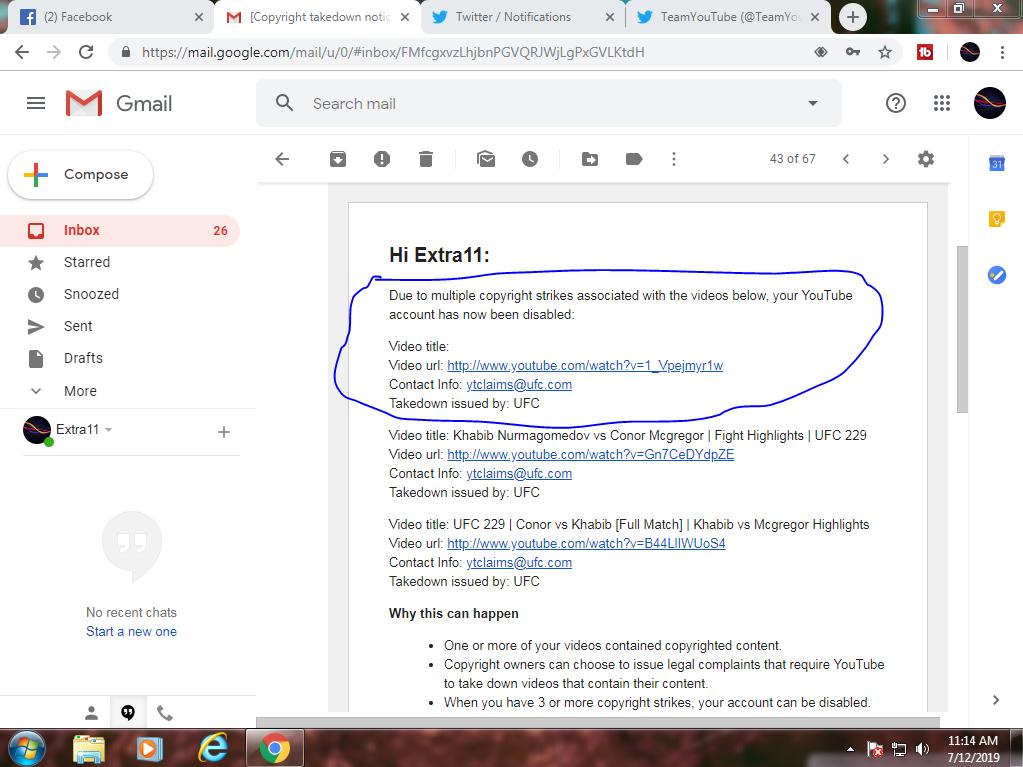Open video link 1_Vpejmyr1w

(x=585, y=366)
